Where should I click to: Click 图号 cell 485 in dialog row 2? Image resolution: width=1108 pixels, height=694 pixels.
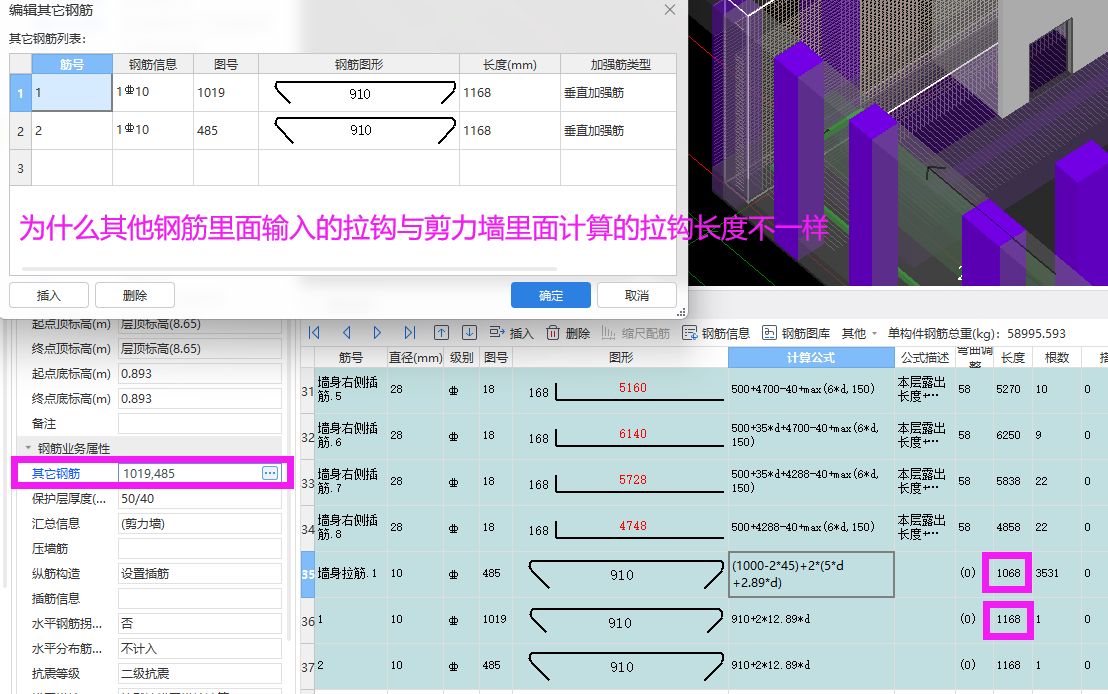(226, 131)
